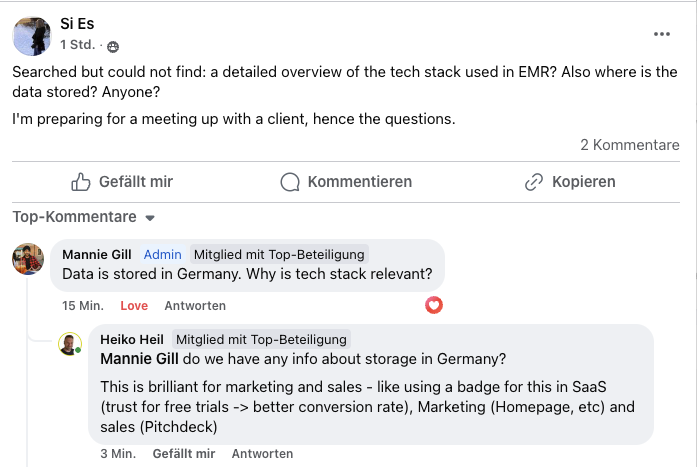
Task: Toggle Gefällt mir on Heiko's reply
Action: (183, 453)
